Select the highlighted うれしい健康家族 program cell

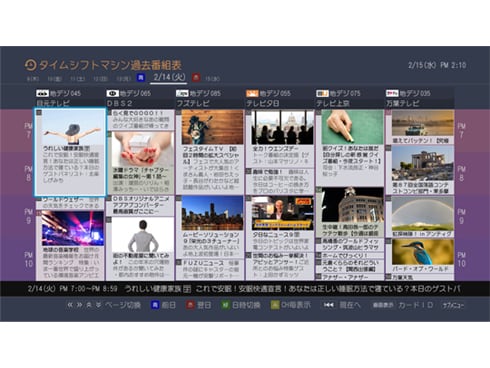(70, 152)
